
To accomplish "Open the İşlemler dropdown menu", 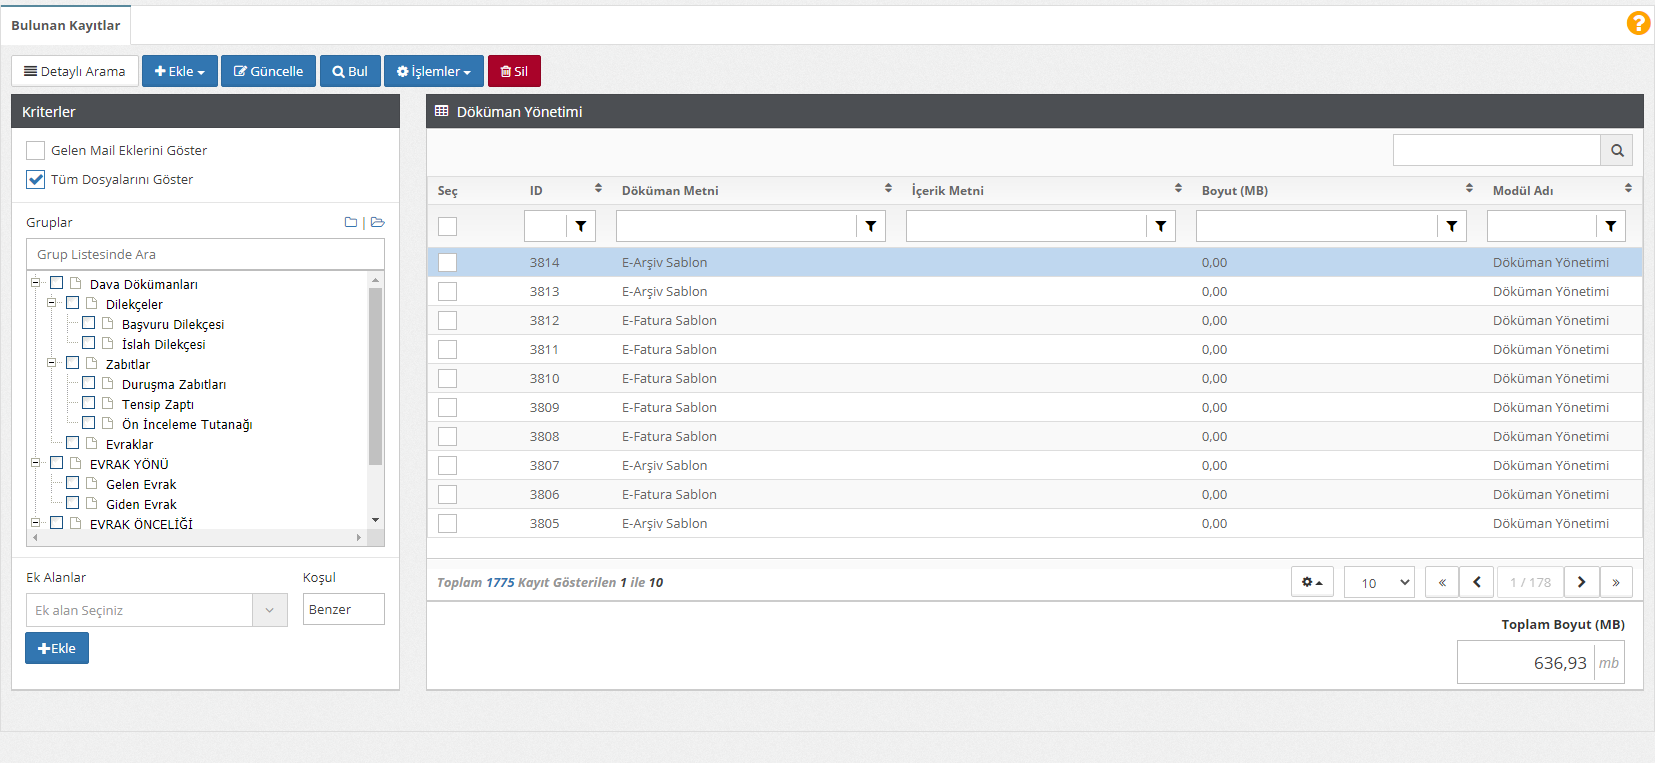I will click(x=433, y=72).
